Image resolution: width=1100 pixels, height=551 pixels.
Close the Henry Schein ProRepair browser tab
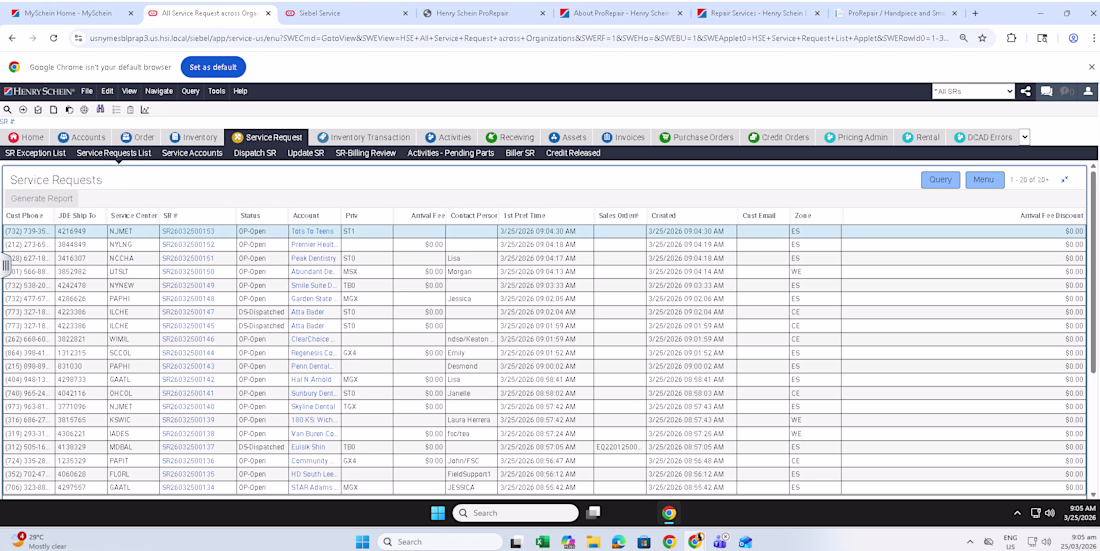coord(543,13)
